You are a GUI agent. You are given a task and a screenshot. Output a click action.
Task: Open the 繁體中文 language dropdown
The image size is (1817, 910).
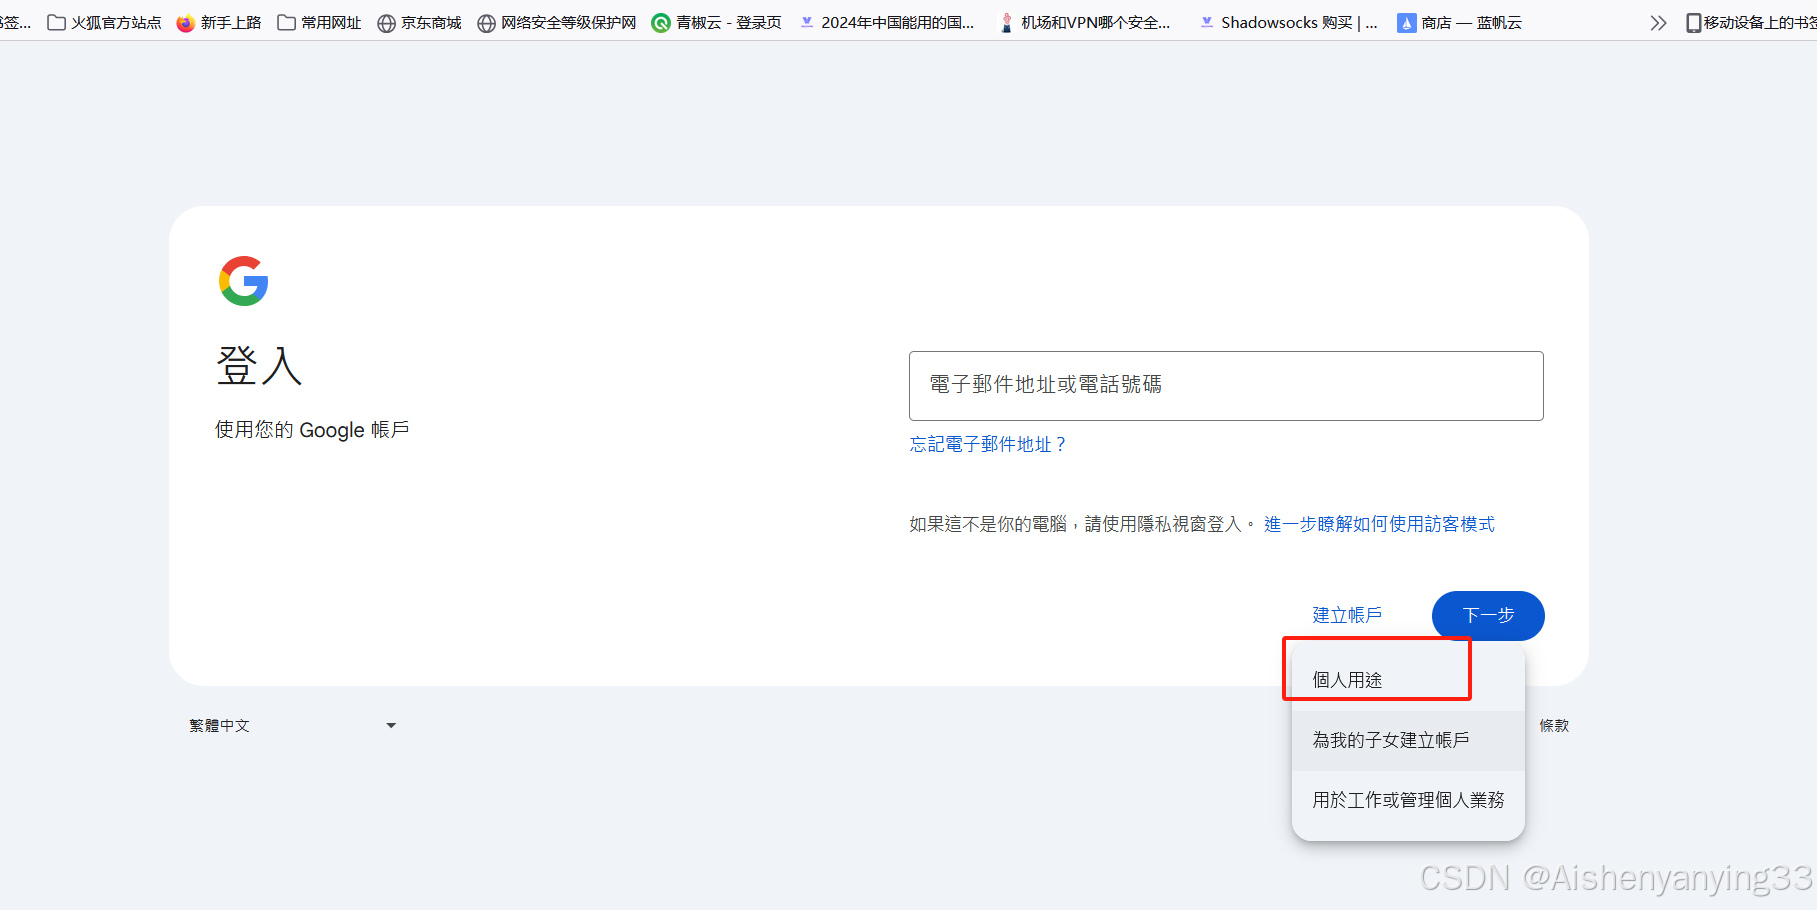point(293,726)
